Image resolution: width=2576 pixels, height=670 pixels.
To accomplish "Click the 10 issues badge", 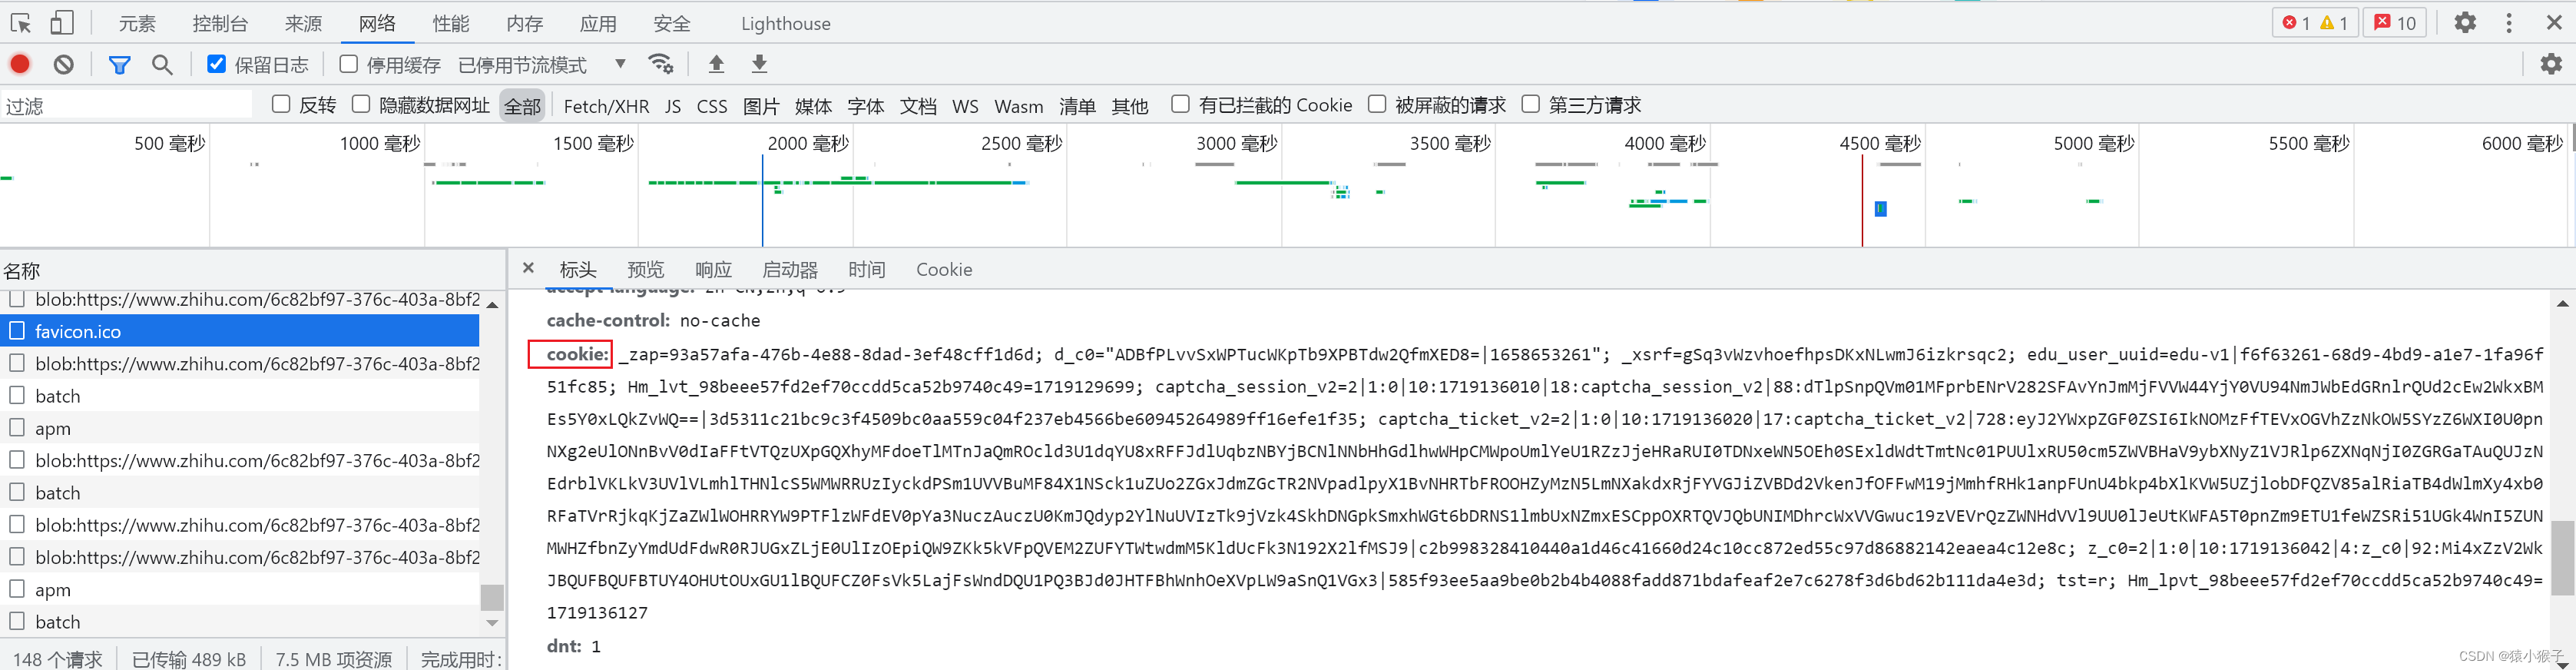I will click(x=2395, y=22).
